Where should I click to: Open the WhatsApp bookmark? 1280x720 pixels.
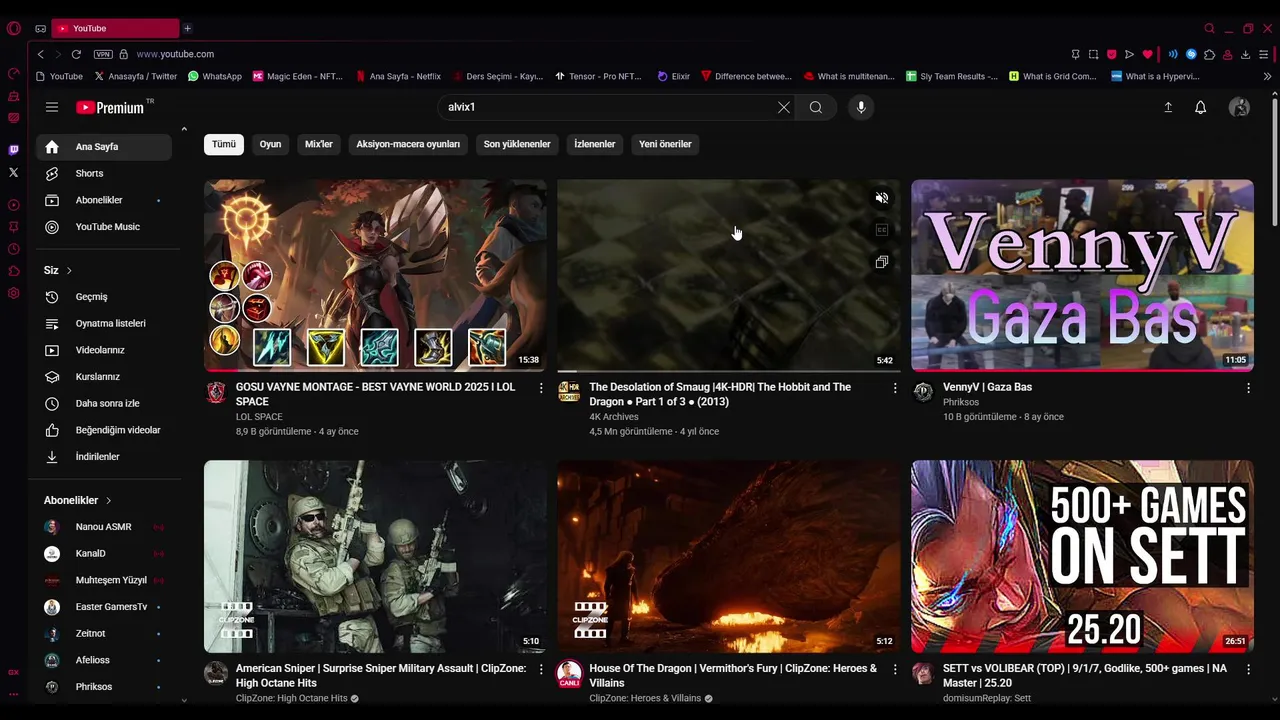[214, 76]
